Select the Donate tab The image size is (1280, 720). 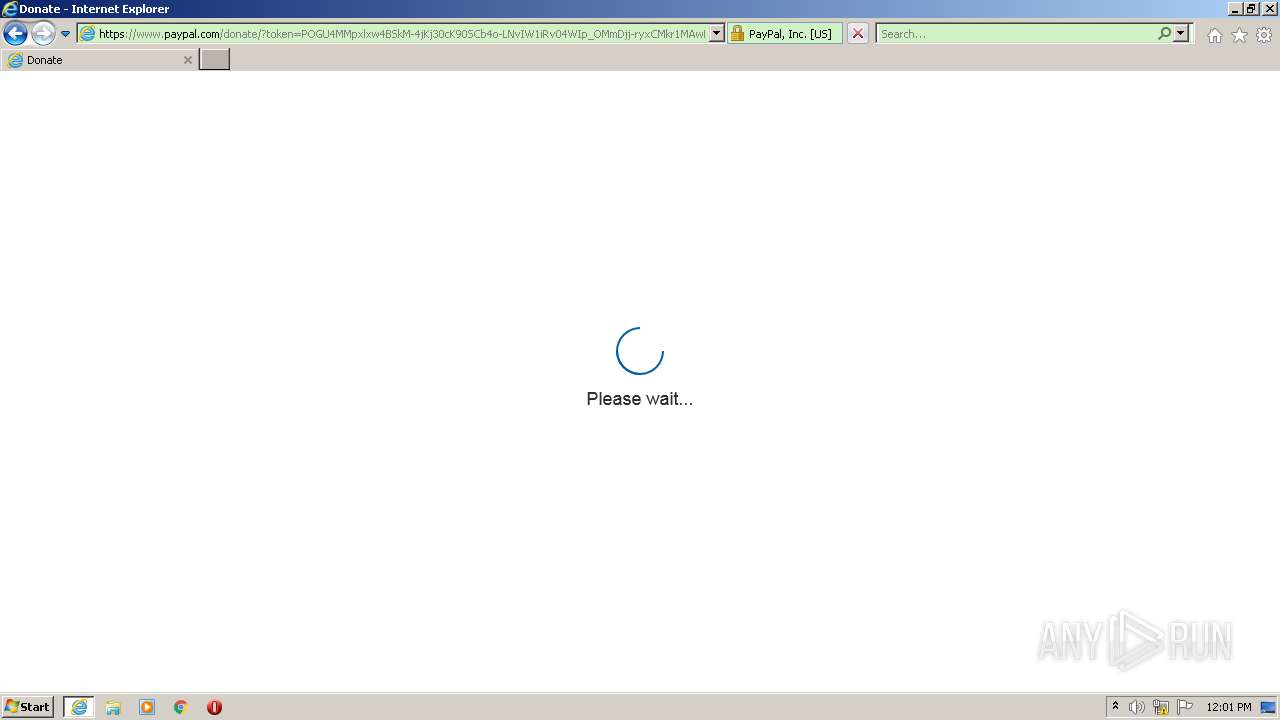[x=98, y=60]
